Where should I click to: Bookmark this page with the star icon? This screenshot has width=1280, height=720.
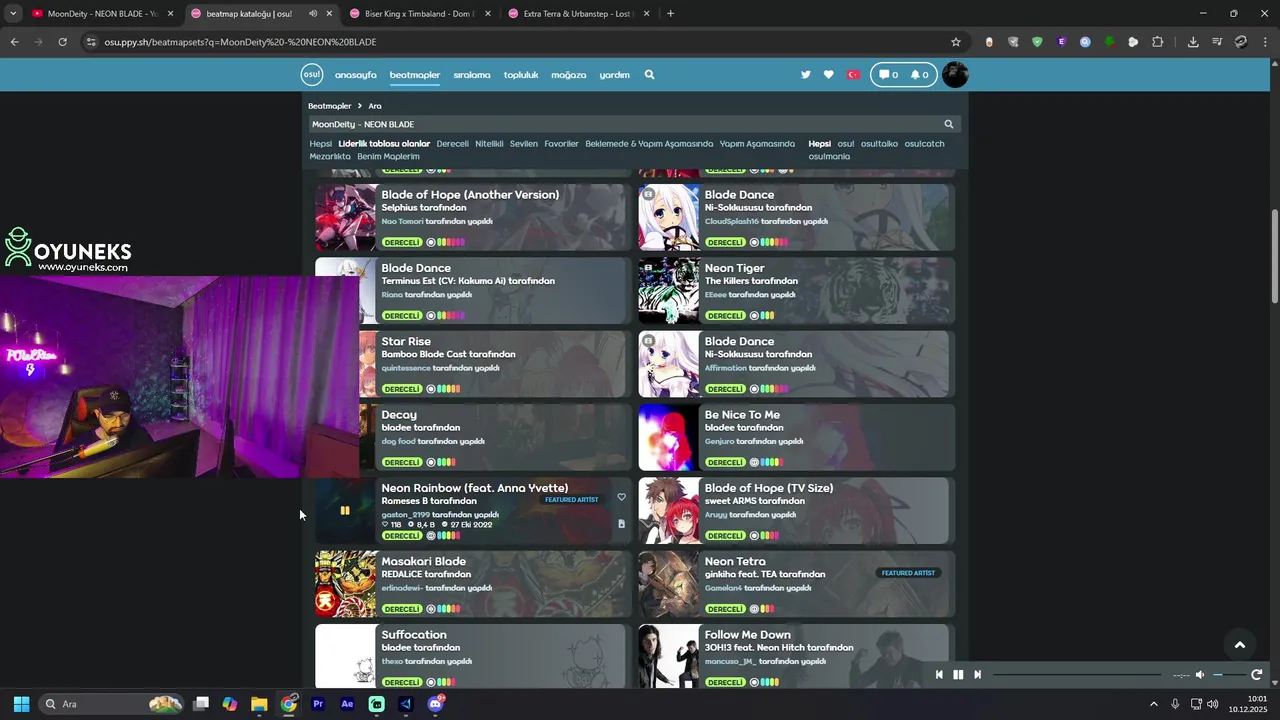tap(956, 42)
